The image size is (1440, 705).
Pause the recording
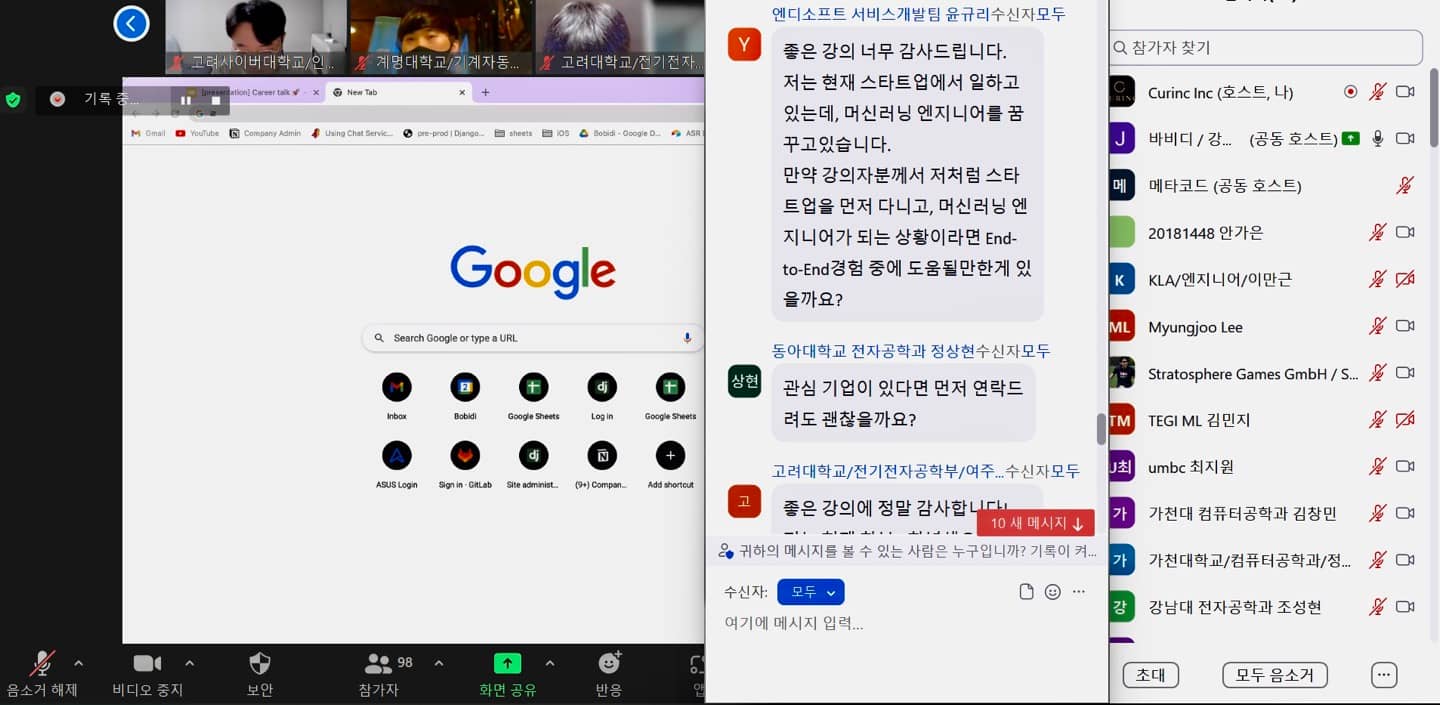point(186,99)
